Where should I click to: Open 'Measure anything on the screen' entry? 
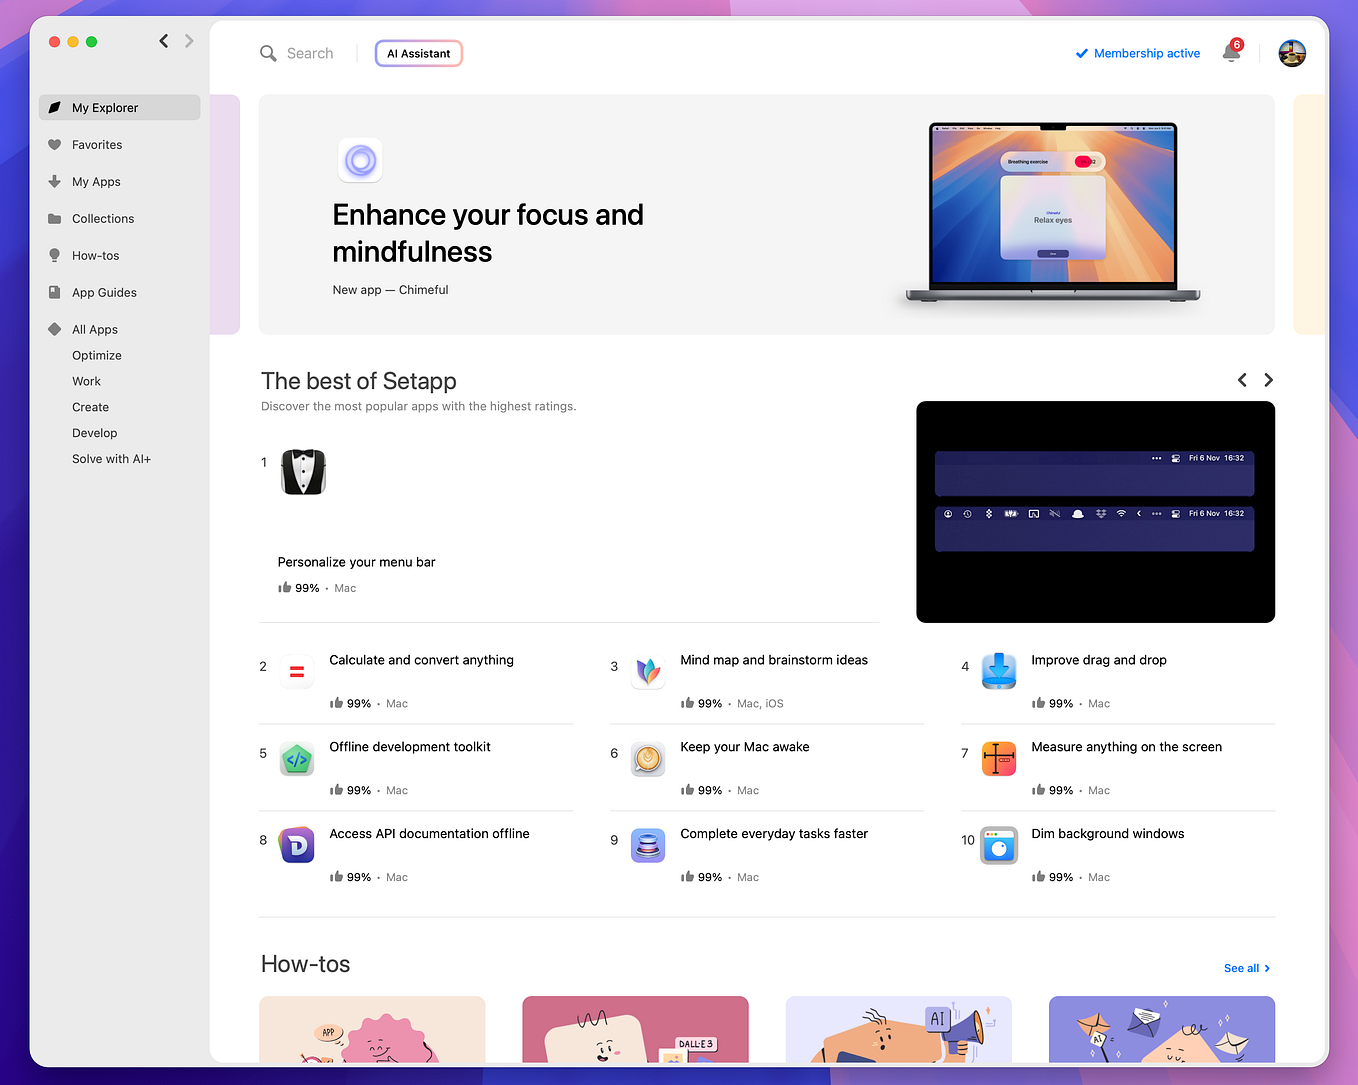[1126, 748]
